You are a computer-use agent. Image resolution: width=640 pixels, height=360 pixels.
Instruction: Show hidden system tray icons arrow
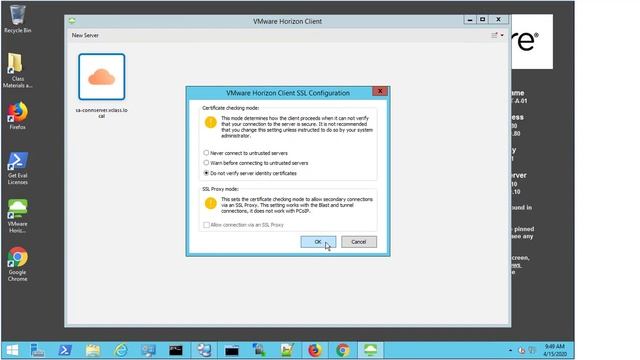[x=510, y=350]
